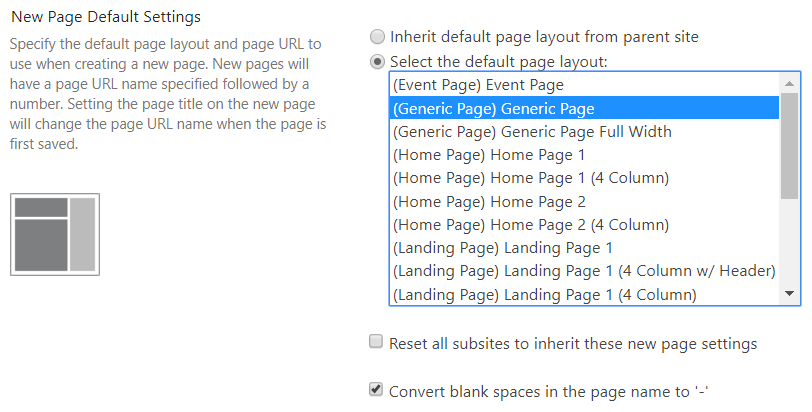812x412 pixels.
Task: Select Generic Page layout option
Action: [584, 108]
